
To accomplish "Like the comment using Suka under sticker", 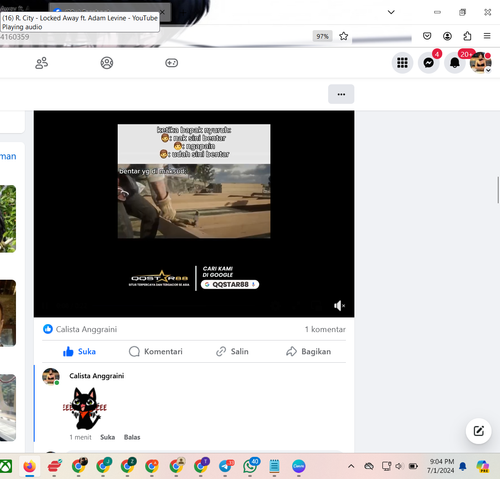I will tap(107, 437).
